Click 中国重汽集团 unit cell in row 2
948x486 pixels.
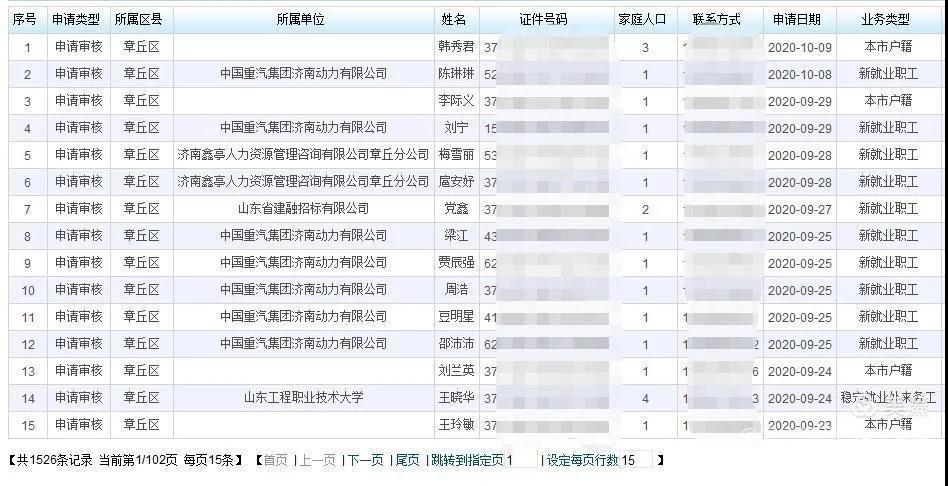[x=304, y=74]
